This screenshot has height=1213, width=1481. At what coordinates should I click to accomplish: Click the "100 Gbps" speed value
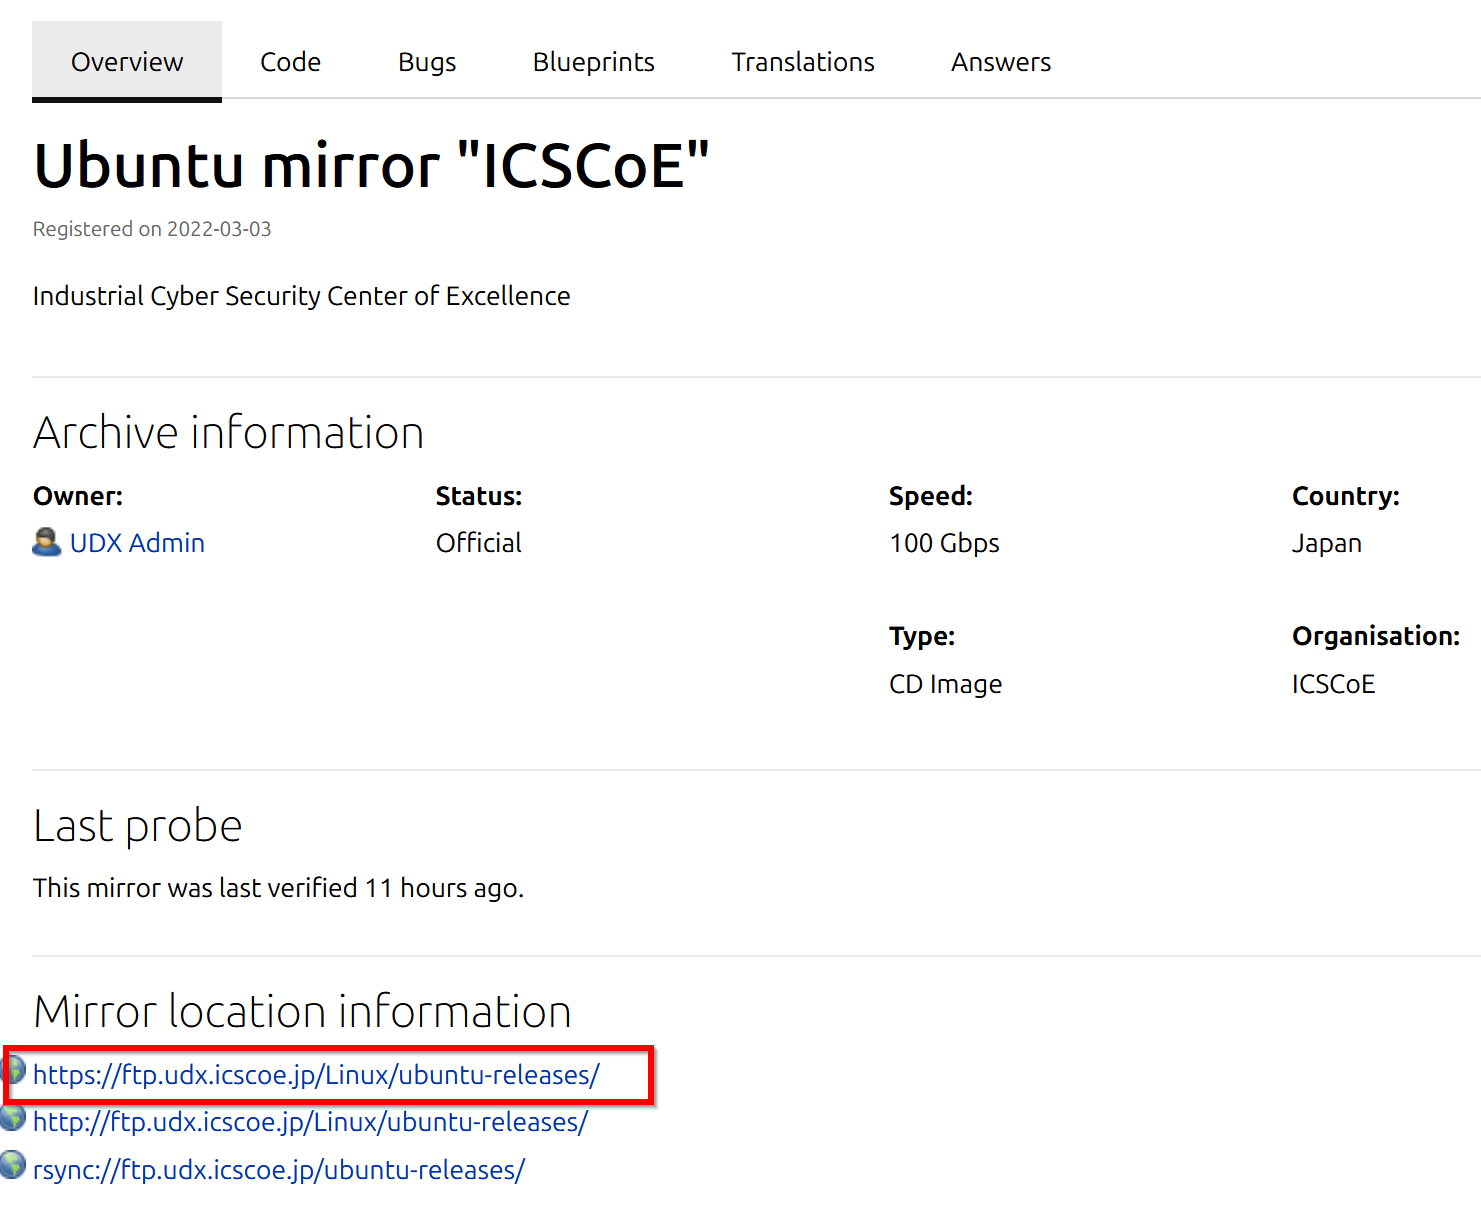tap(944, 543)
